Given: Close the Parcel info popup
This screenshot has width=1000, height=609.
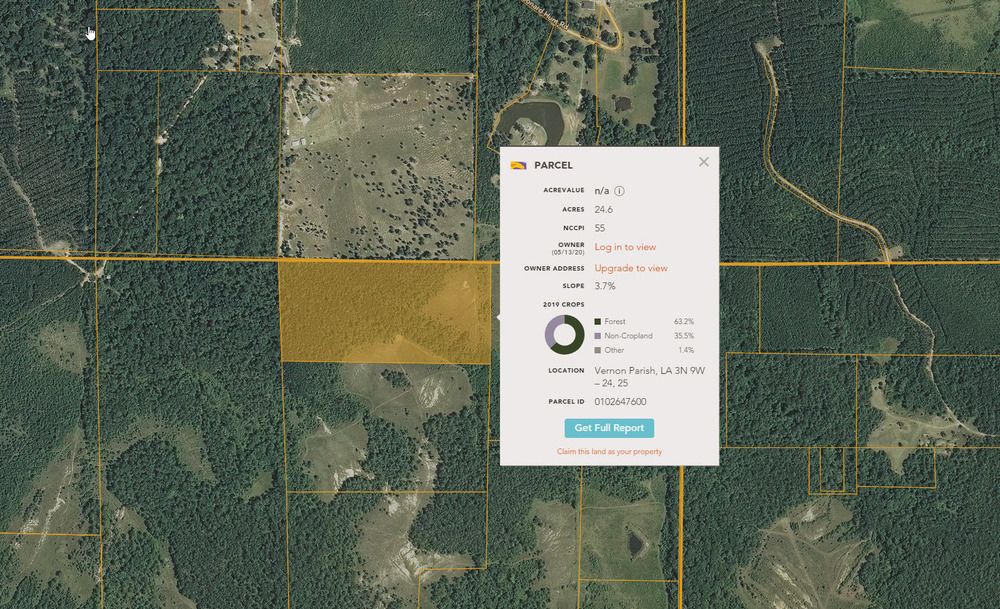Looking at the screenshot, I should [x=703, y=162].
